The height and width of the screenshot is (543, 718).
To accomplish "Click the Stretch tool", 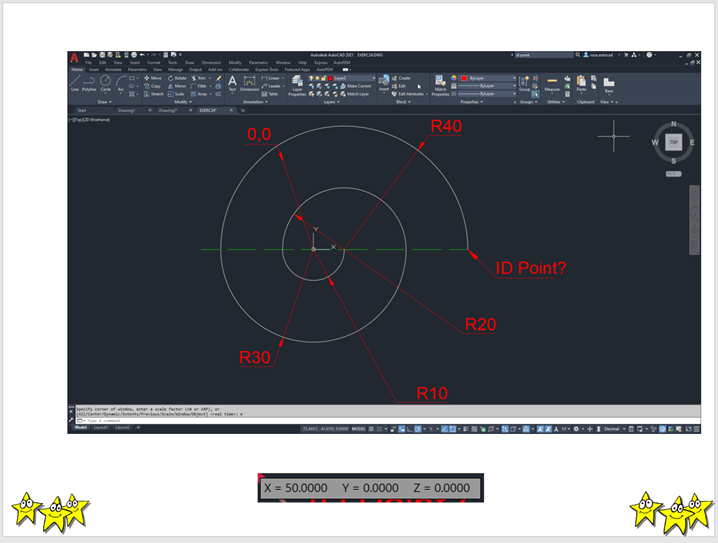I will tap(153, 94).
